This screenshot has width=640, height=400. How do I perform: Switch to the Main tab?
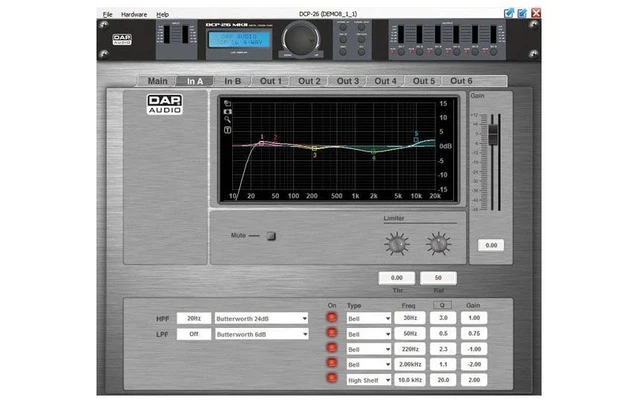[x=157, y=81]
